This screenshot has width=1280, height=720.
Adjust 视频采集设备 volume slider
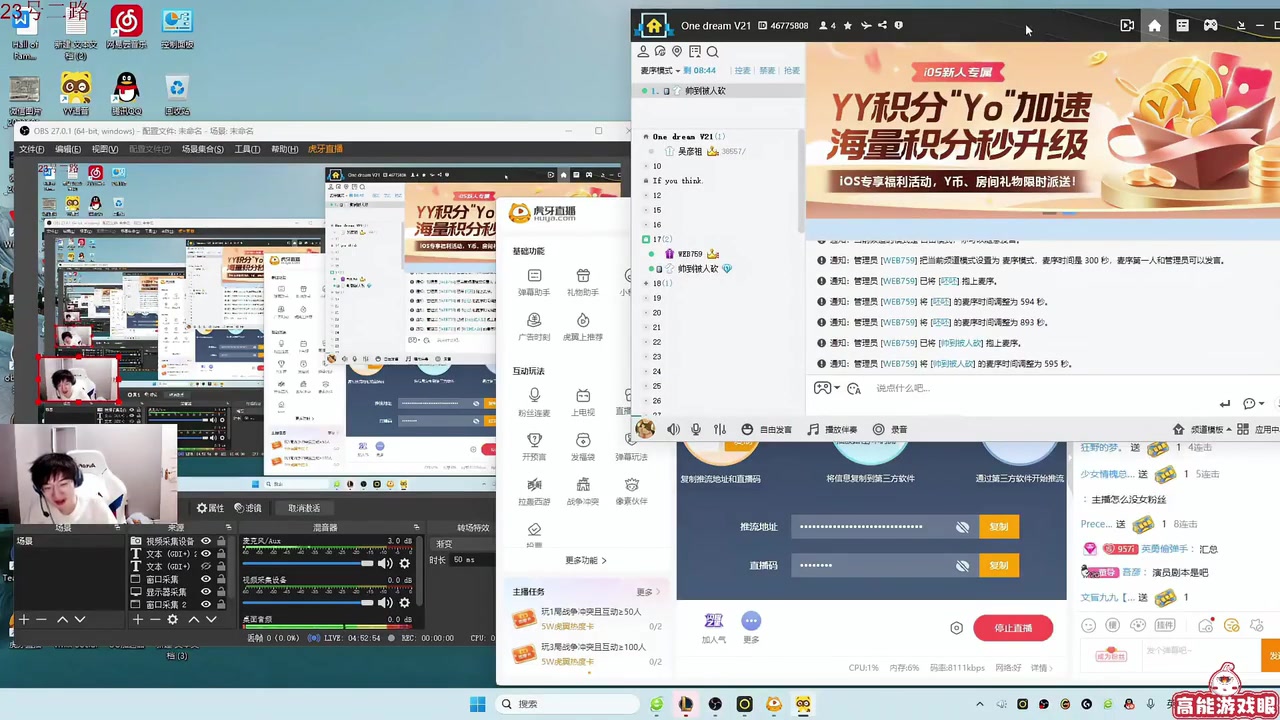point(308,602)
